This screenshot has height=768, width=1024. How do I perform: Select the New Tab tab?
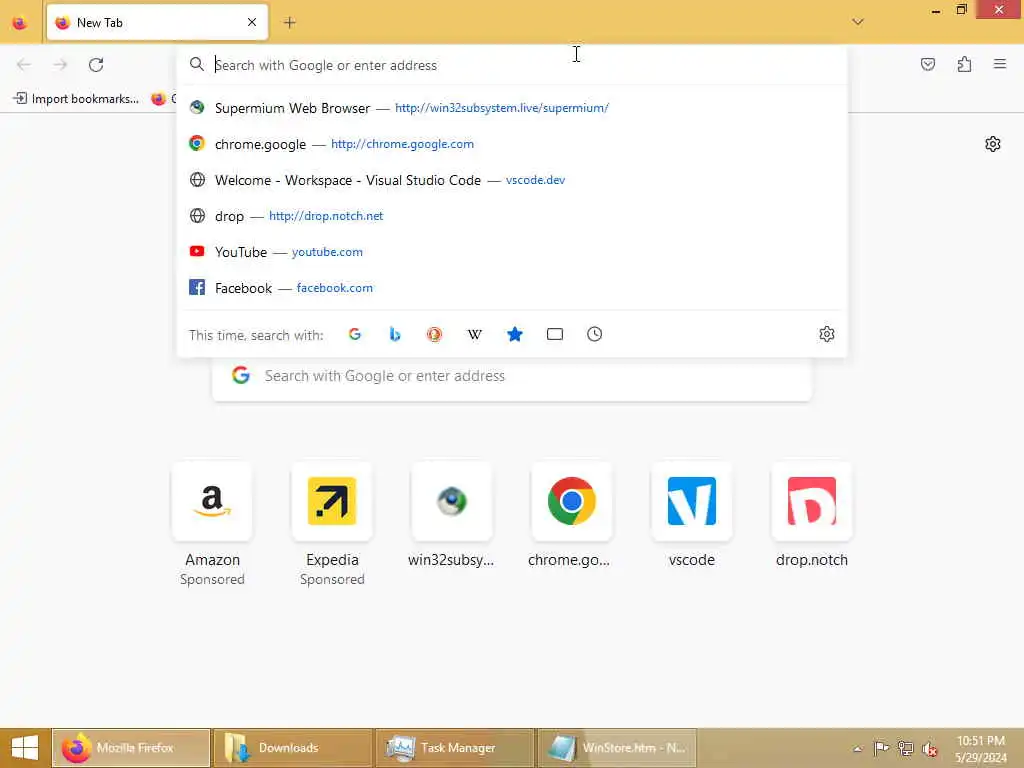(157, 22)
